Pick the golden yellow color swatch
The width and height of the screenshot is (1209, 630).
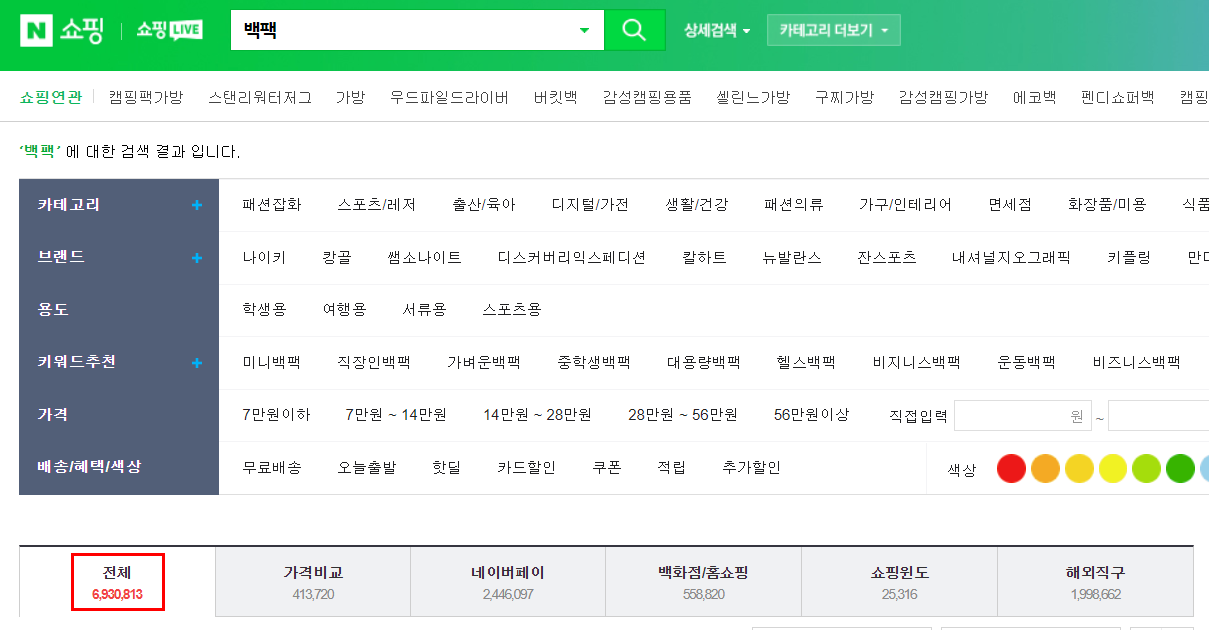(1079, 468)
